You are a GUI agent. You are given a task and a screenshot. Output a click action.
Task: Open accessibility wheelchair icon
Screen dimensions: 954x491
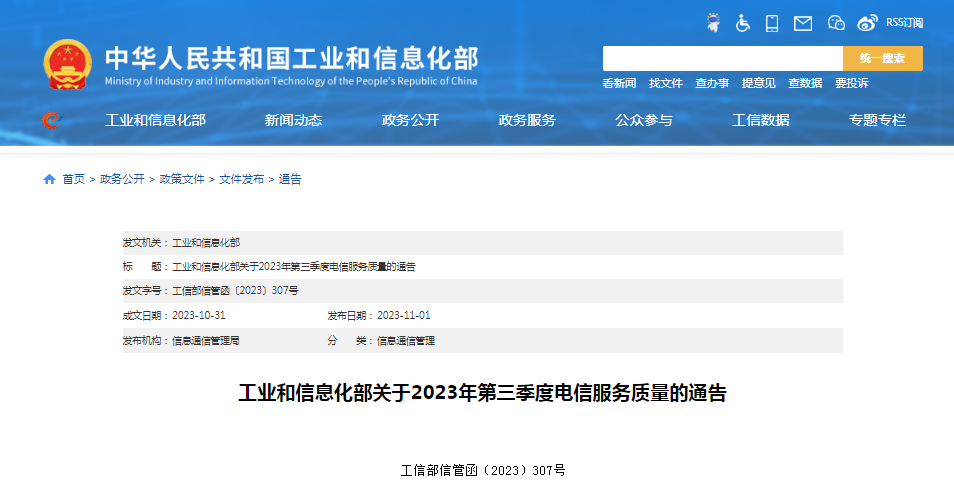tap(742, 23)
